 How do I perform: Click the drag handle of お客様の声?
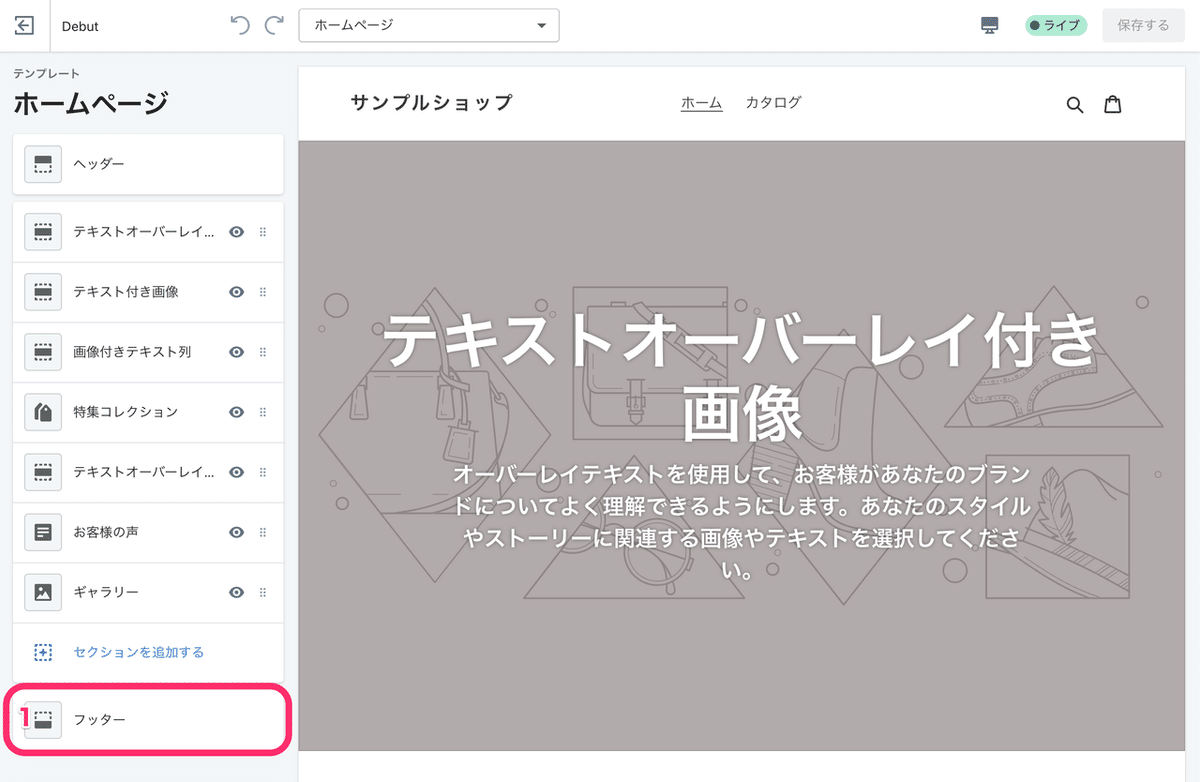pyautogui.click(x=263, y=532)
